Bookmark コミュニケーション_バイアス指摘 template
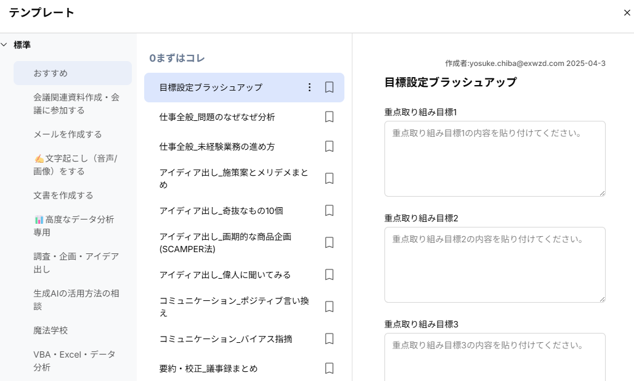 [x=329, y=339]
